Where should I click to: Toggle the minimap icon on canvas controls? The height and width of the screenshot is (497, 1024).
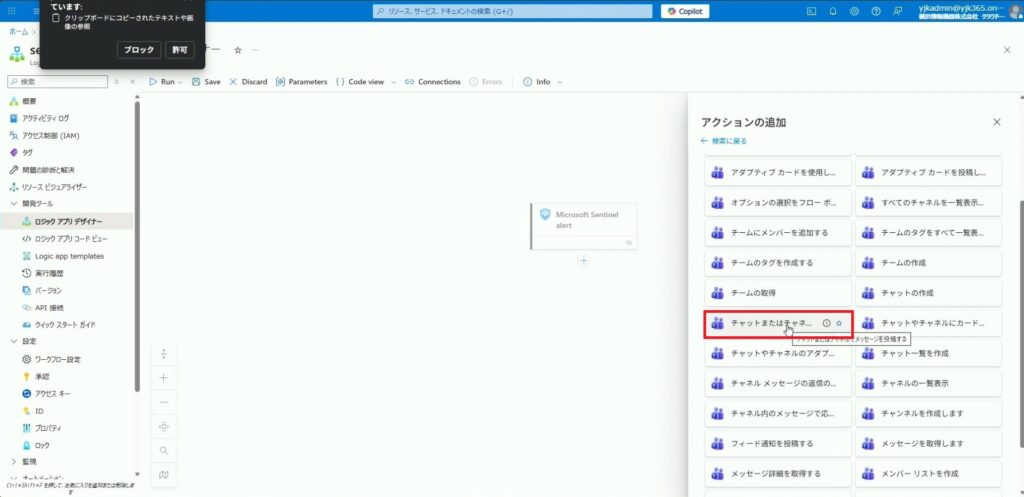tap(164, 474)
